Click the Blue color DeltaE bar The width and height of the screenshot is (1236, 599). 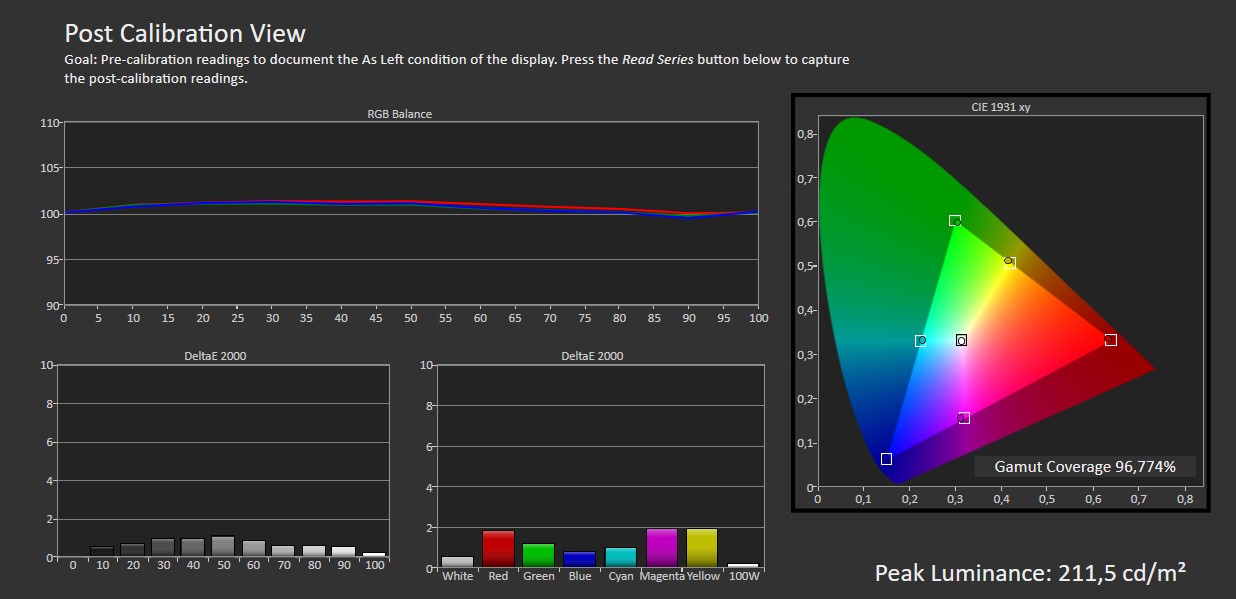coord(579,559)
